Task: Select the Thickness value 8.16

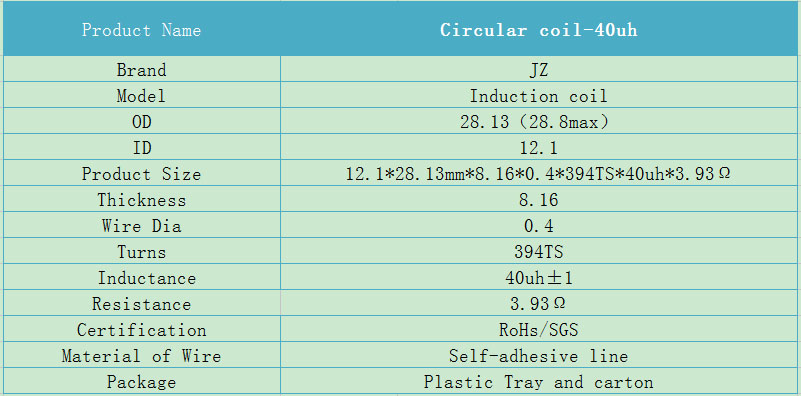Action: coord(539,200)
